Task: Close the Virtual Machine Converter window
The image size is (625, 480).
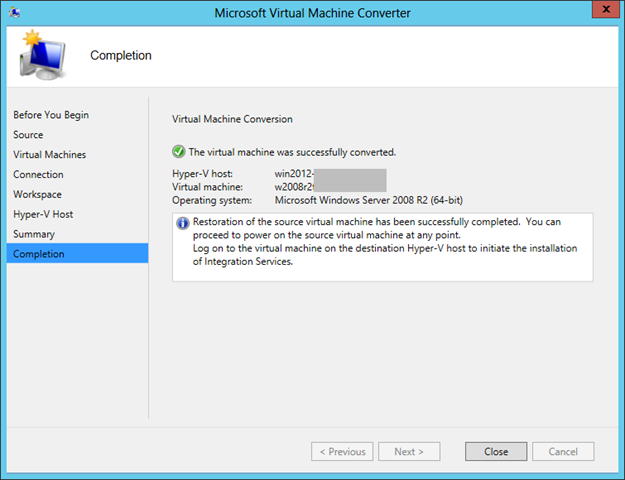Action: (605, 10)
